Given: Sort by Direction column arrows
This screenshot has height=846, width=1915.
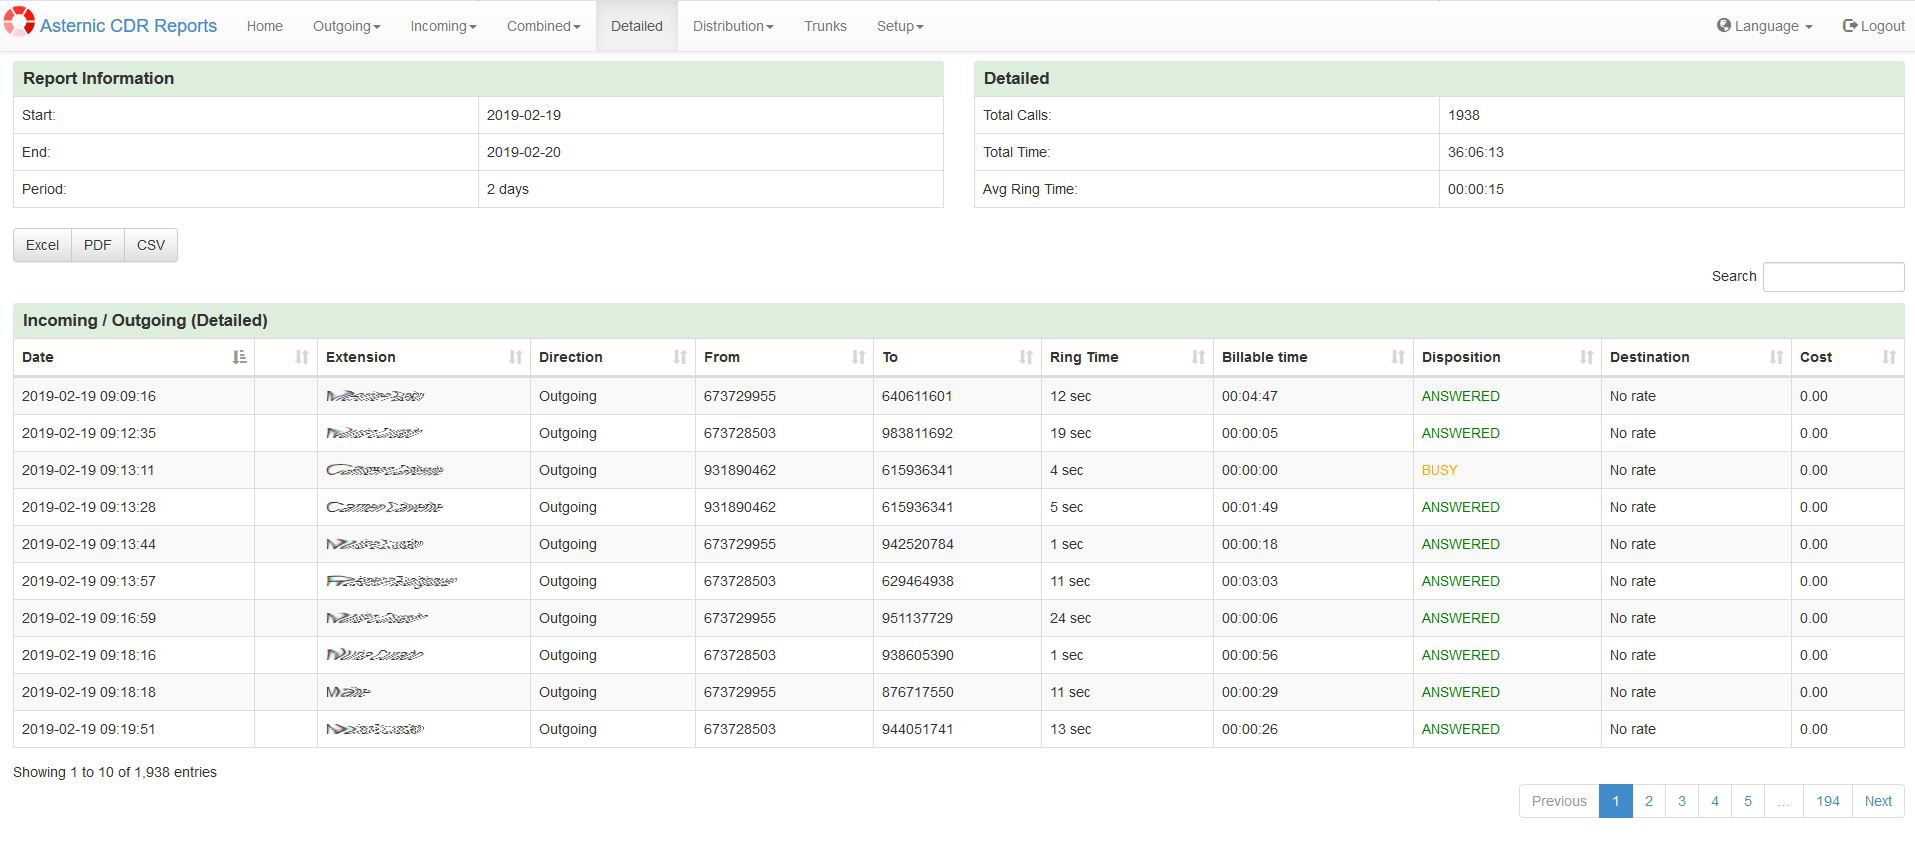Looking at the screenshot, I should tap(680, 357).
